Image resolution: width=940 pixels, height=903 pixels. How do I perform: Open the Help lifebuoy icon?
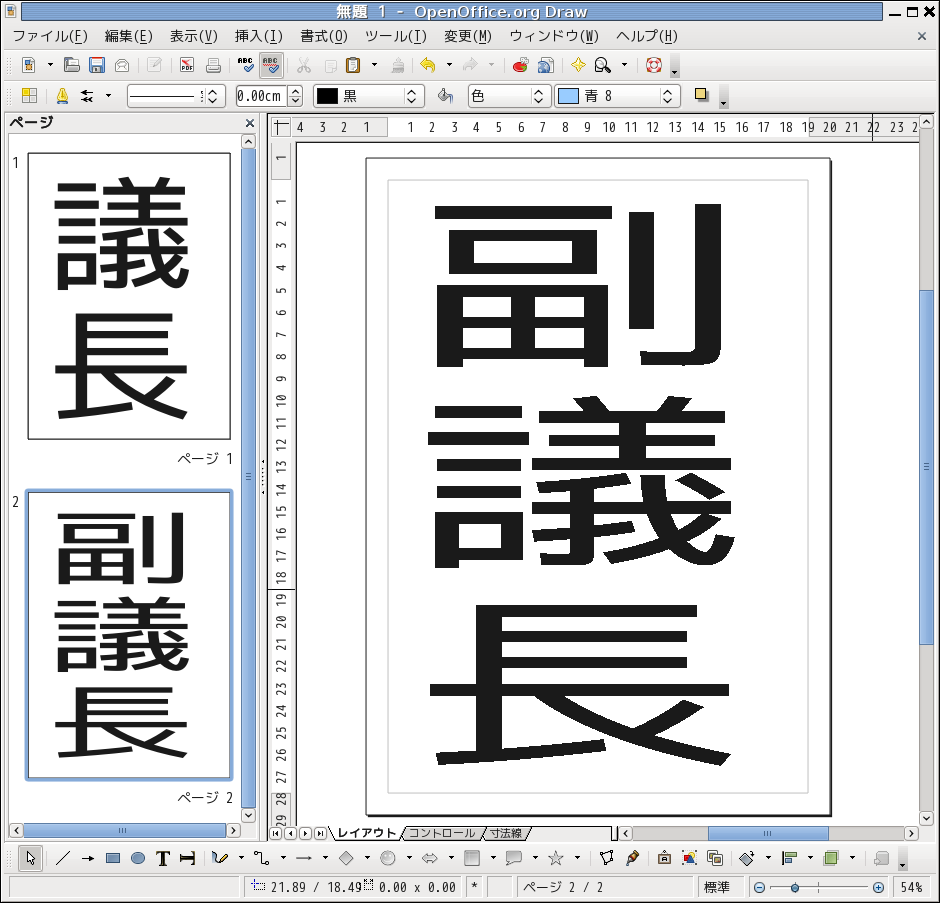654,66
